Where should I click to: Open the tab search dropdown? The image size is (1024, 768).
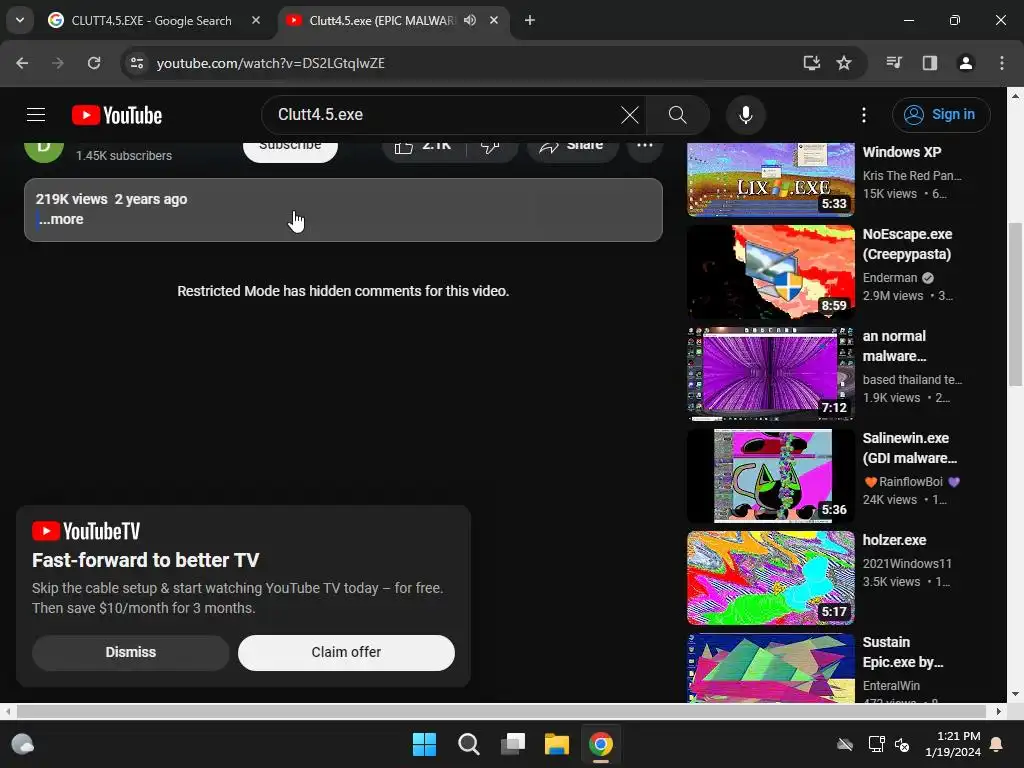[20, 20]
